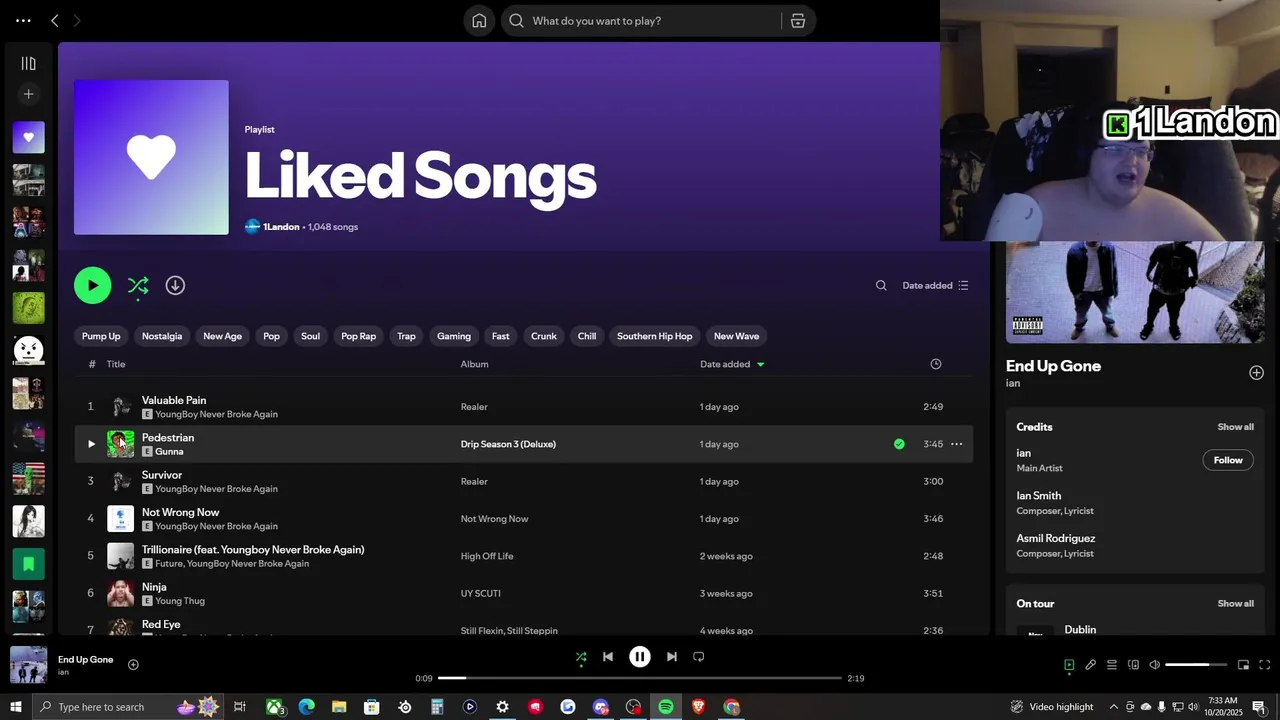Screen dimensions: 1280x720
Task: Add now-playing End Up Gone to Liked Songs
Action: click(x=133, y=665)
